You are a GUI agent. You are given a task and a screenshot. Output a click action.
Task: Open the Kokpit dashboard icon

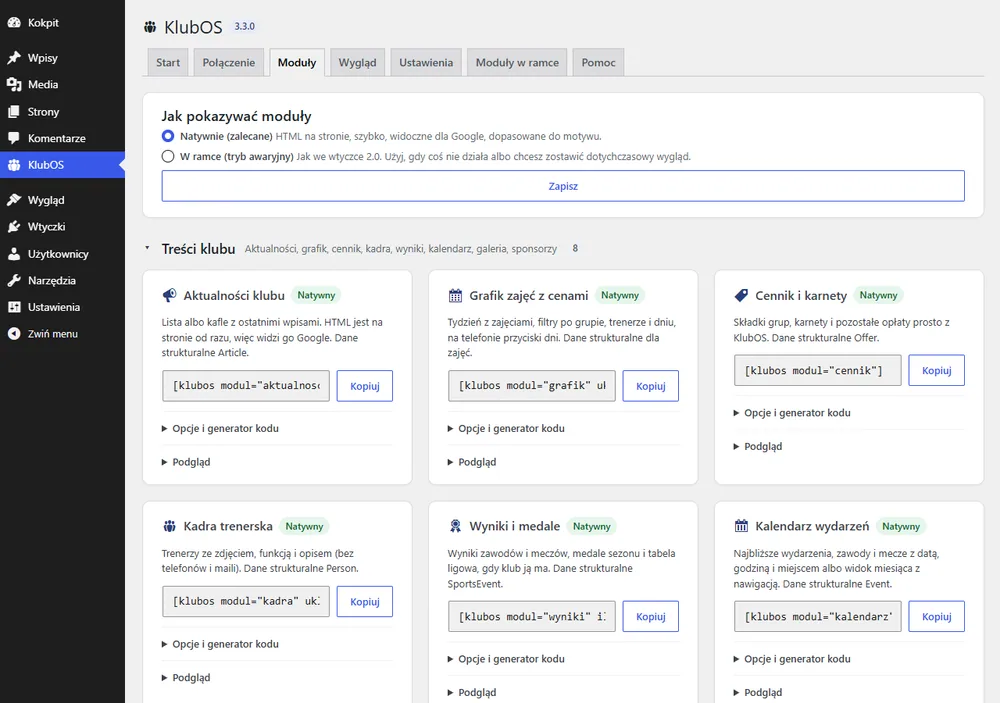click(14, 23)
